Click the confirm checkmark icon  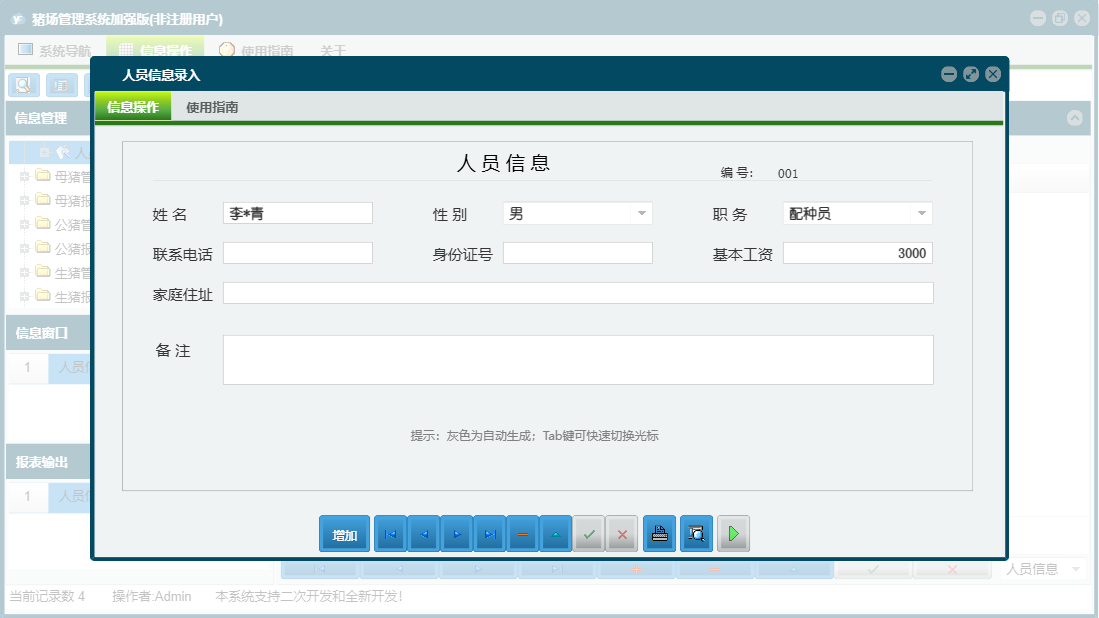(x=589, y=533)
